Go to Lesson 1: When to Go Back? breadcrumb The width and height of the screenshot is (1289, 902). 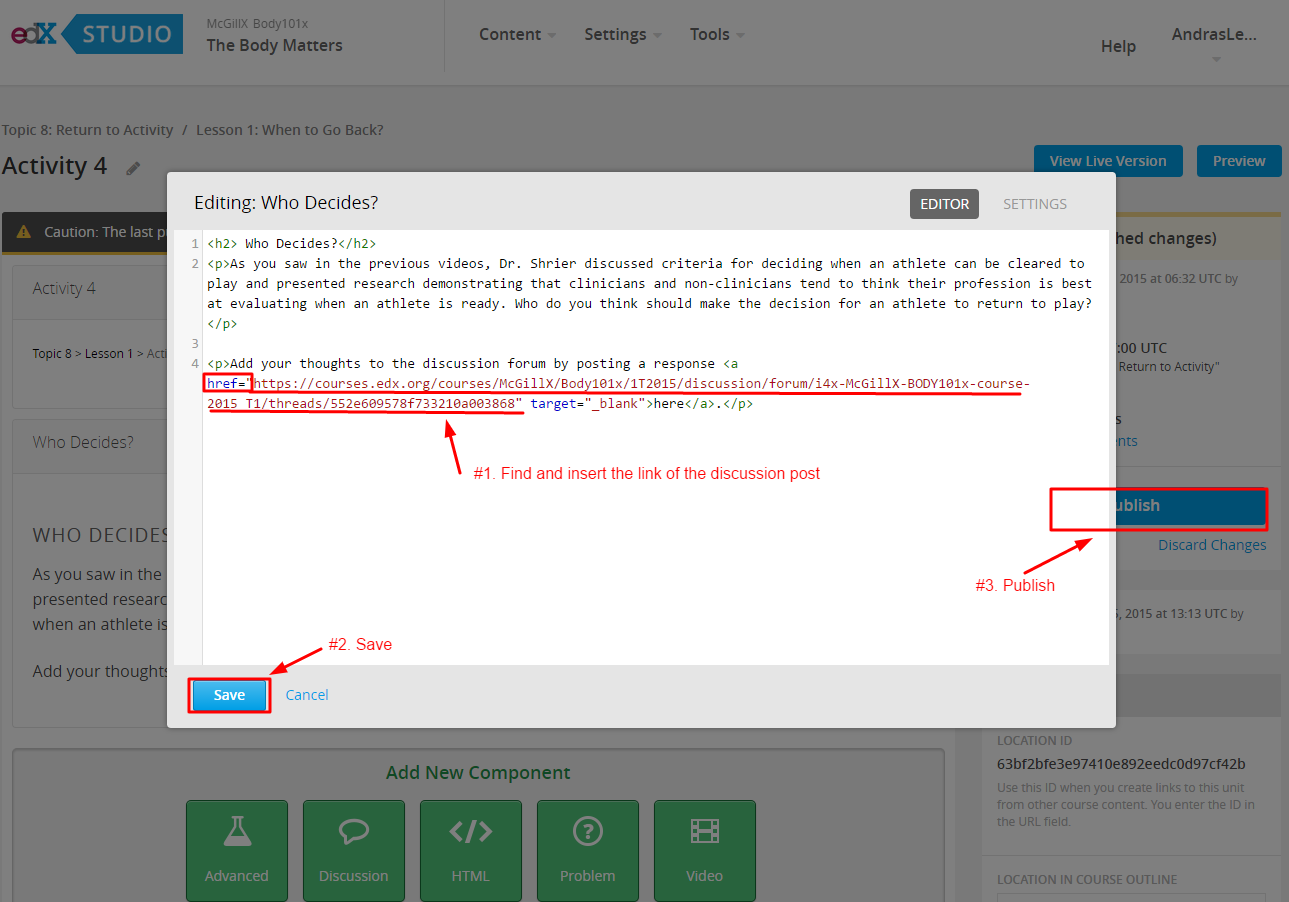tap(290, 130)
